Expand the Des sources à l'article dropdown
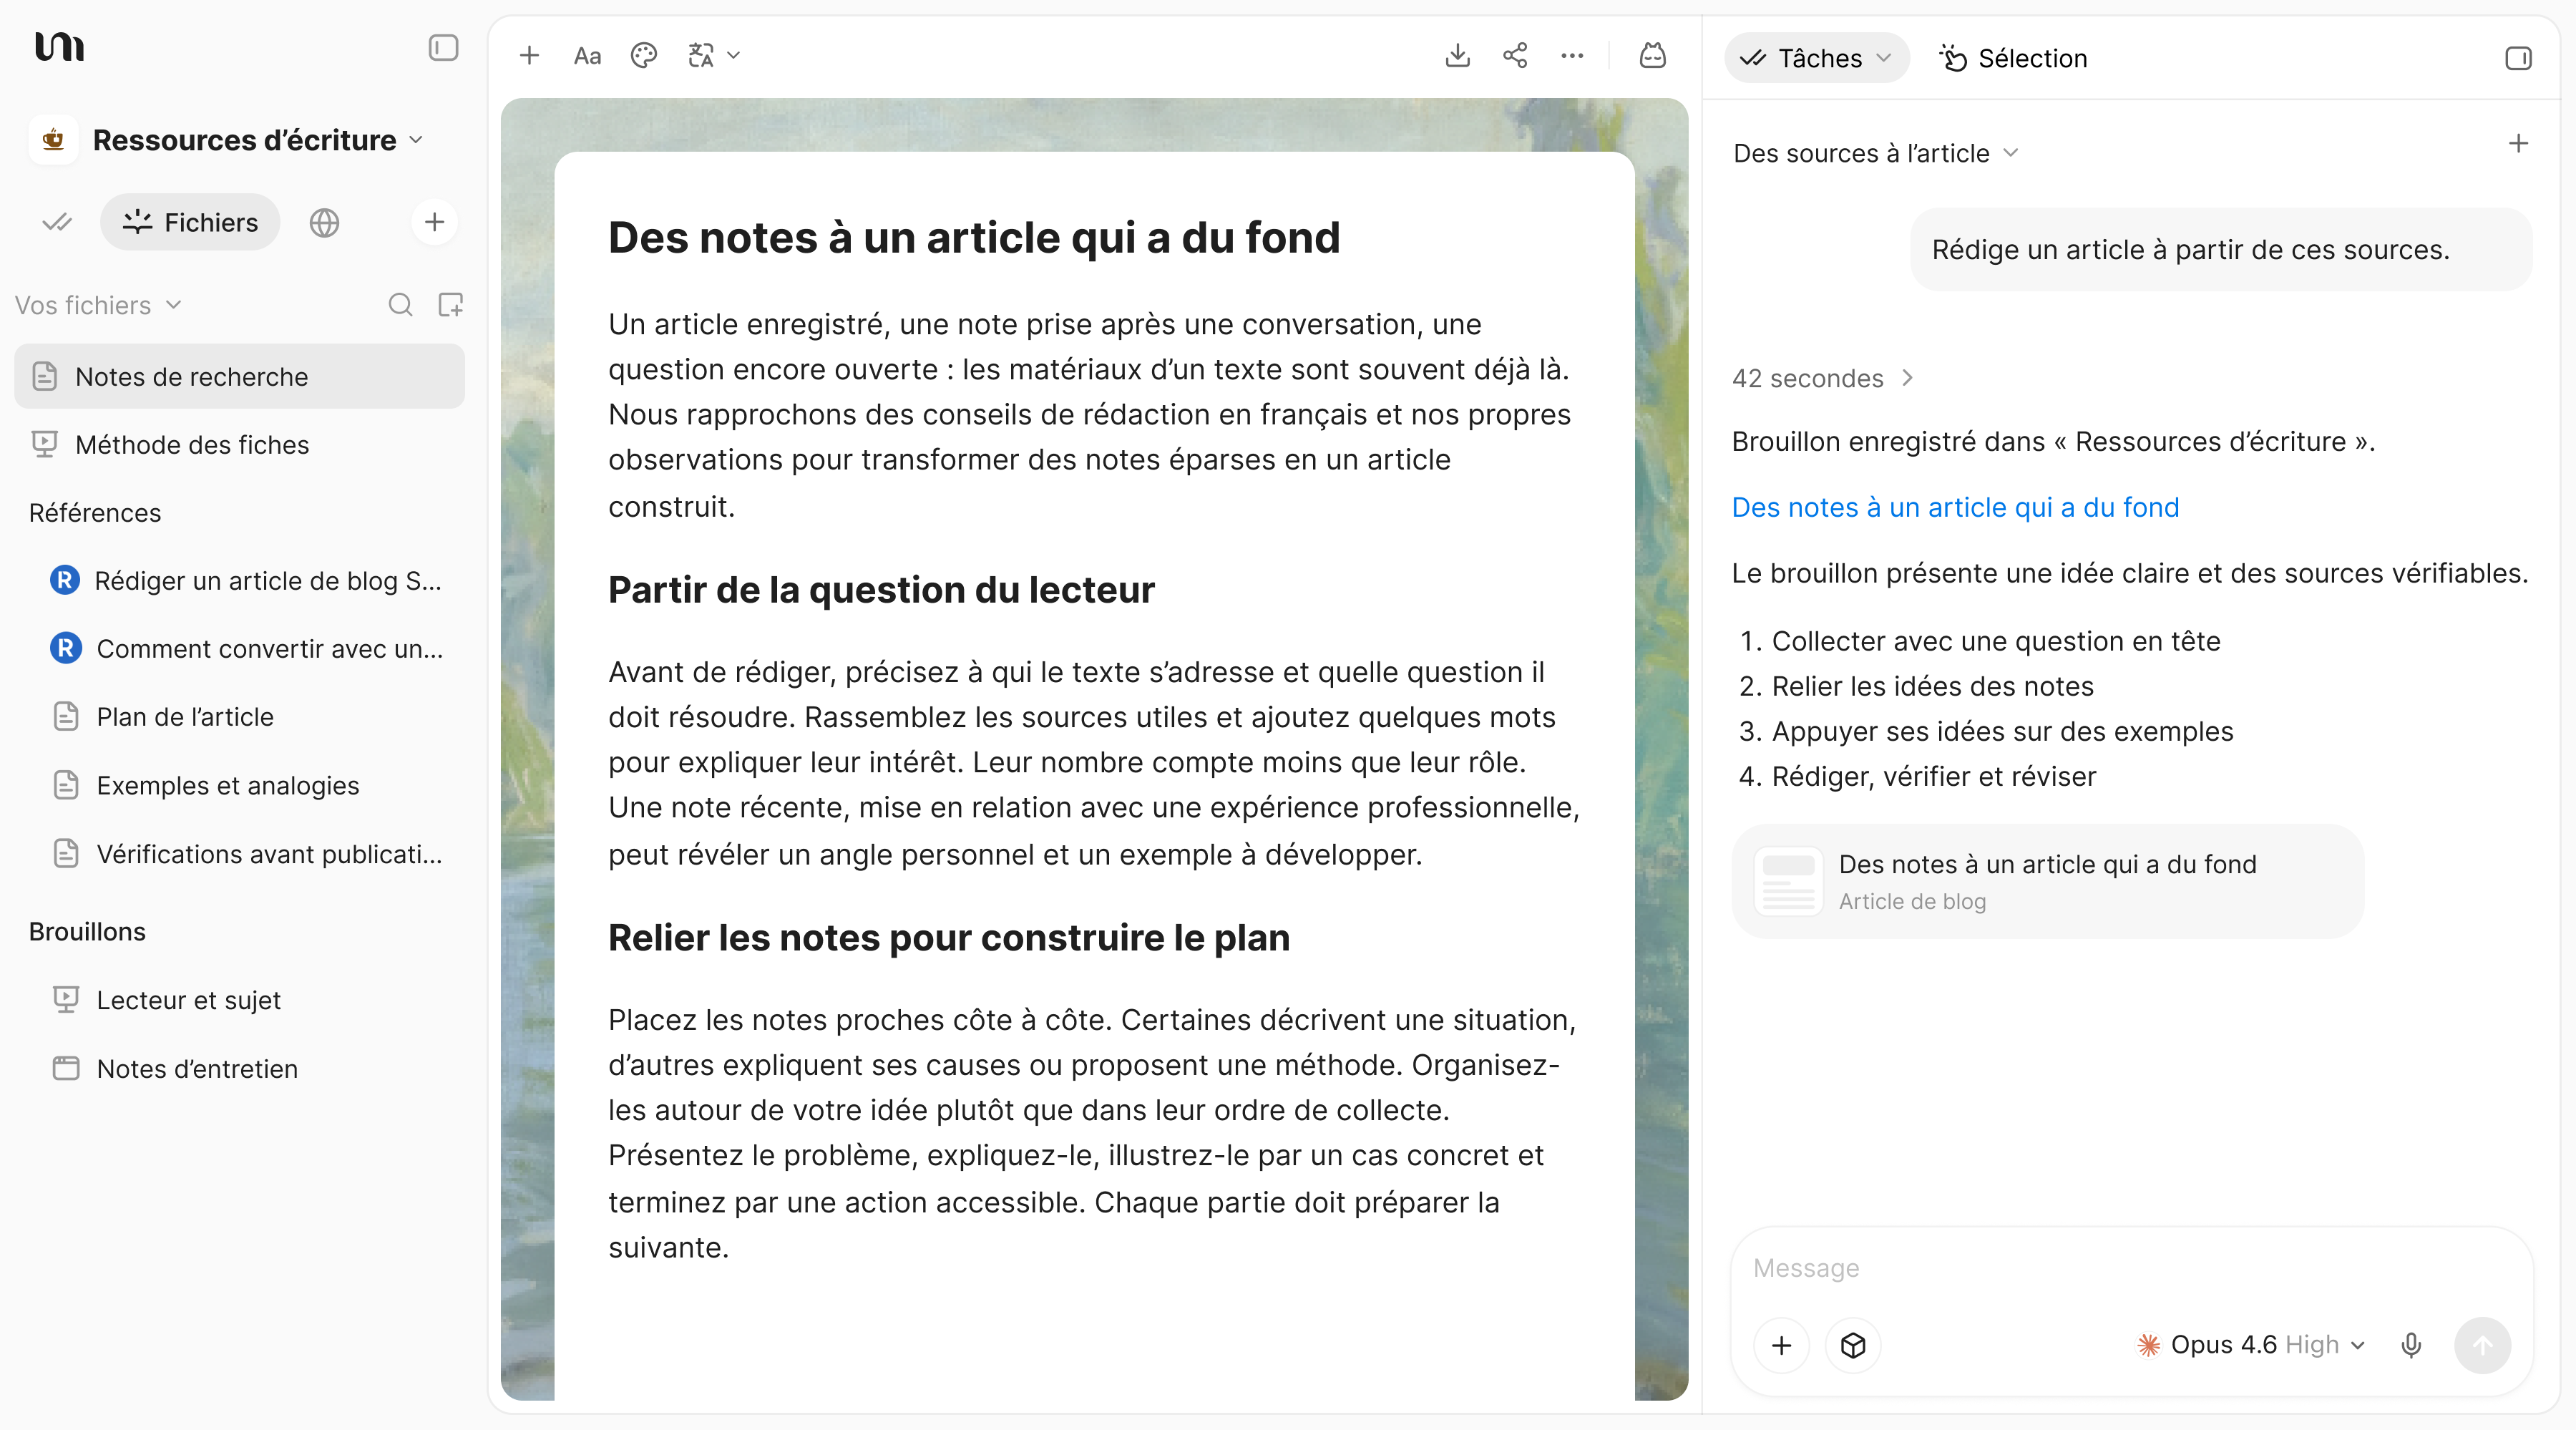Viewport: 2576px width, 1430px height. click(x=1875, y=153)
